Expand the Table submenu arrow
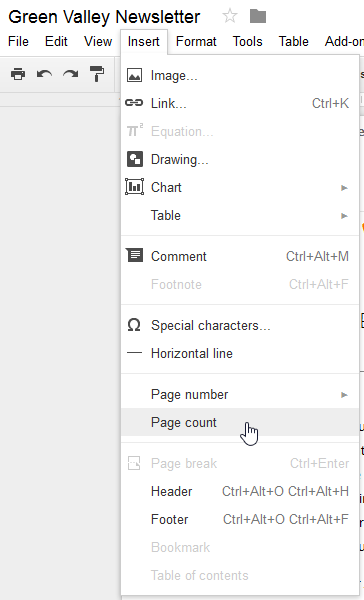Screen dimensions: 364x600 pyautogui.click(x=344, y=215)
